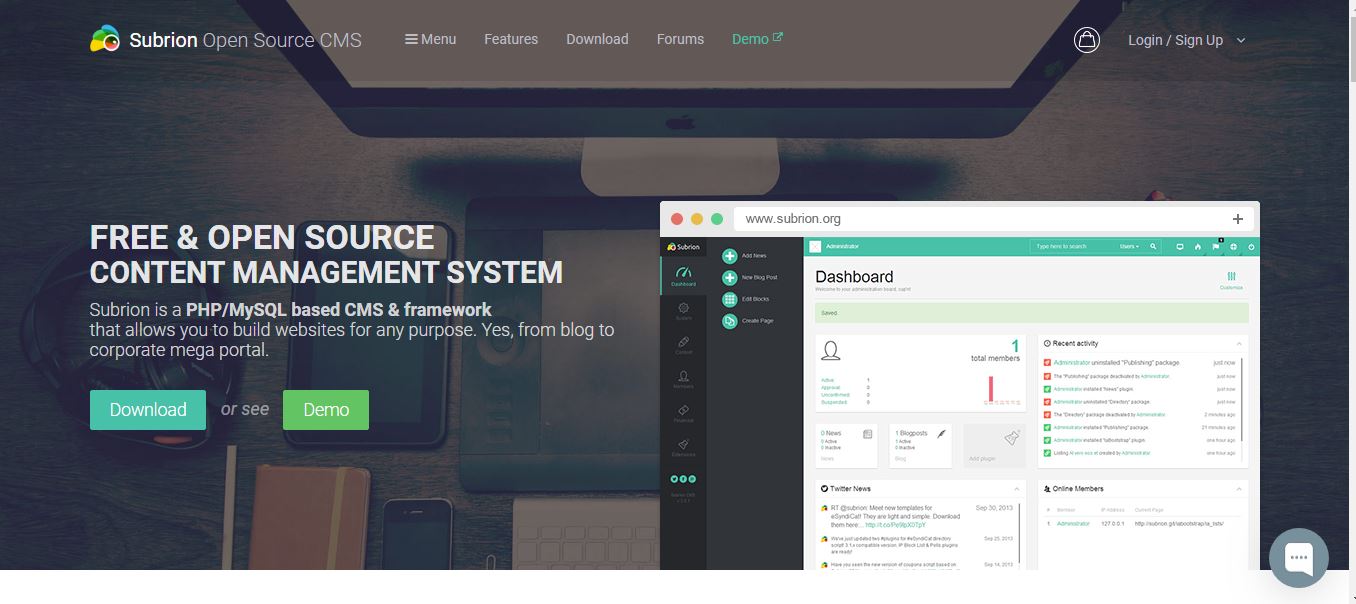This screenshot has height=604, width=1356.
Task: Click the www.subrion.org address bar in preview
Action: point(995,219)
